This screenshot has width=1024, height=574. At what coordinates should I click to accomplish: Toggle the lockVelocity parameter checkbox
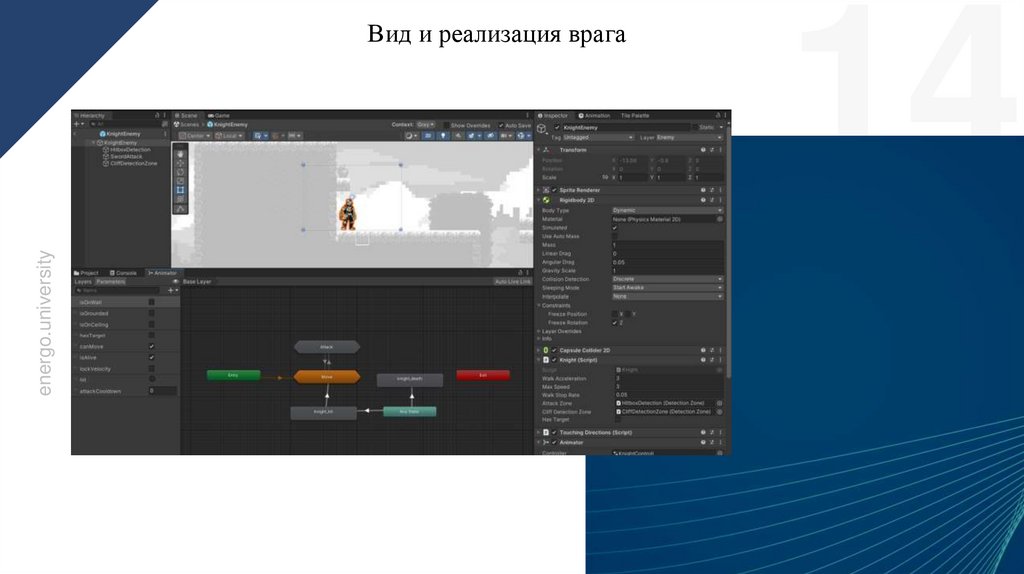coord(152,369)
